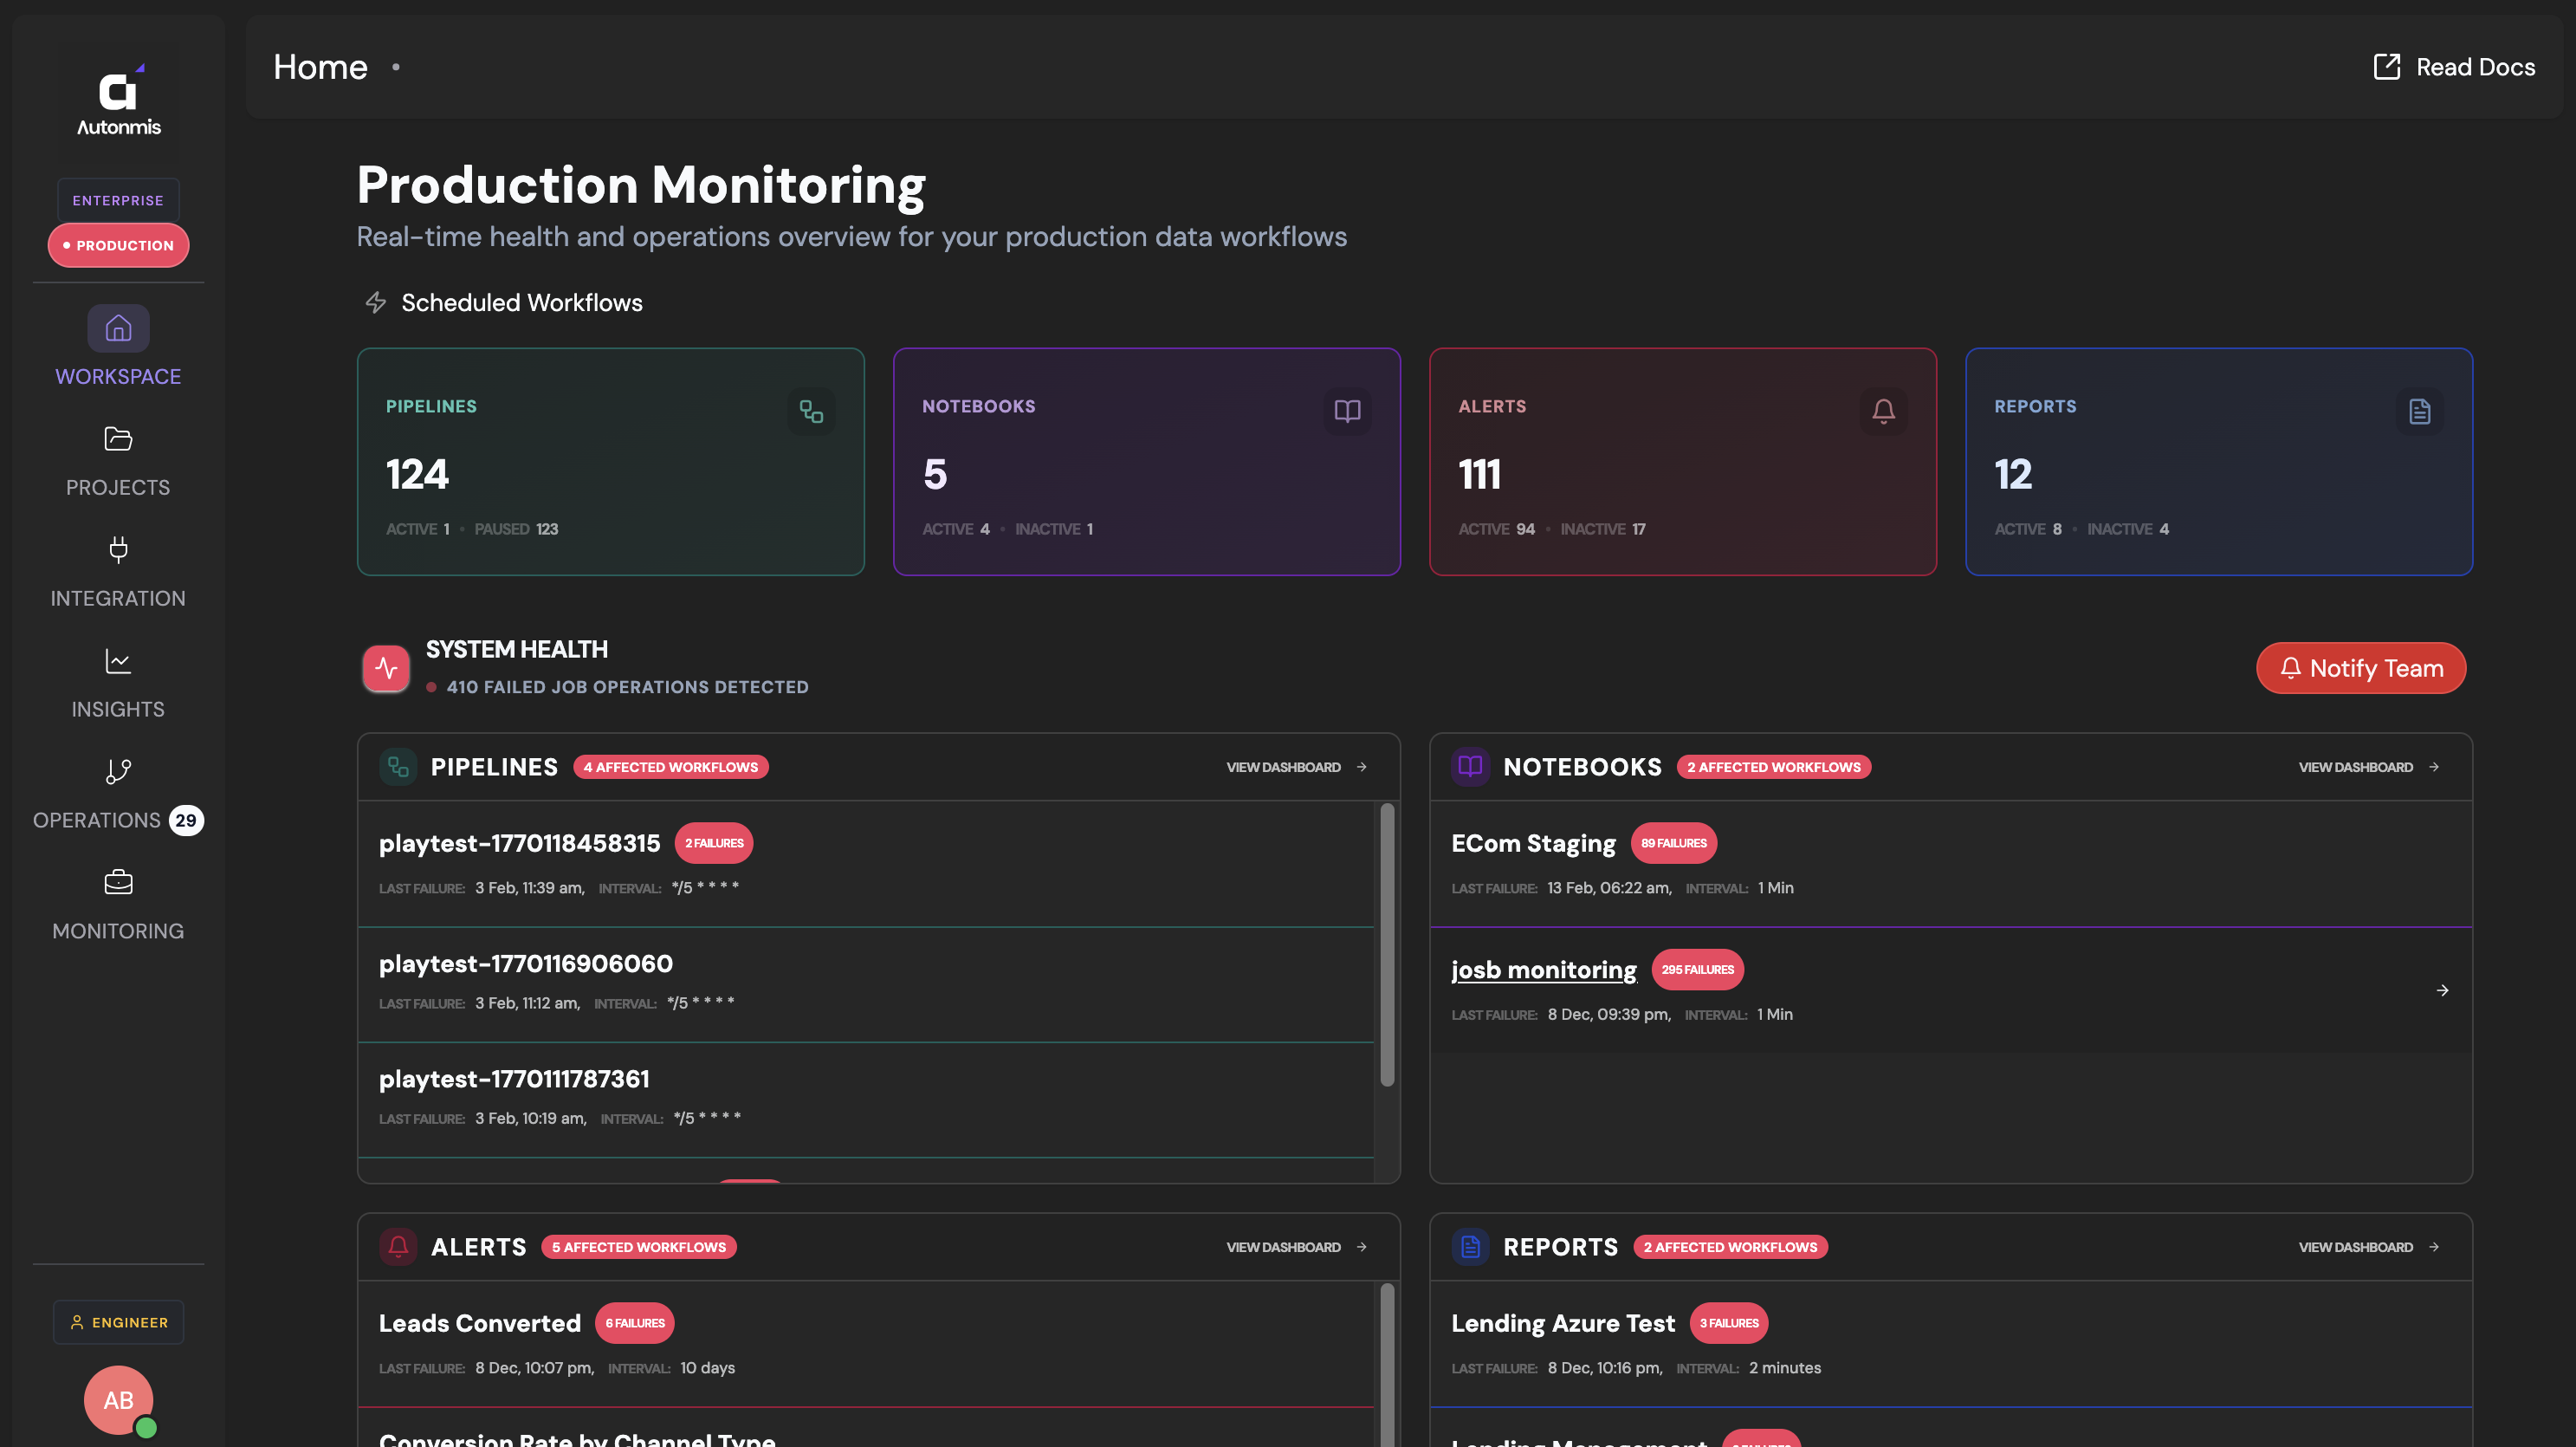
Task: Click the bell icon on Alerts card
Action: click(1883, 411)
